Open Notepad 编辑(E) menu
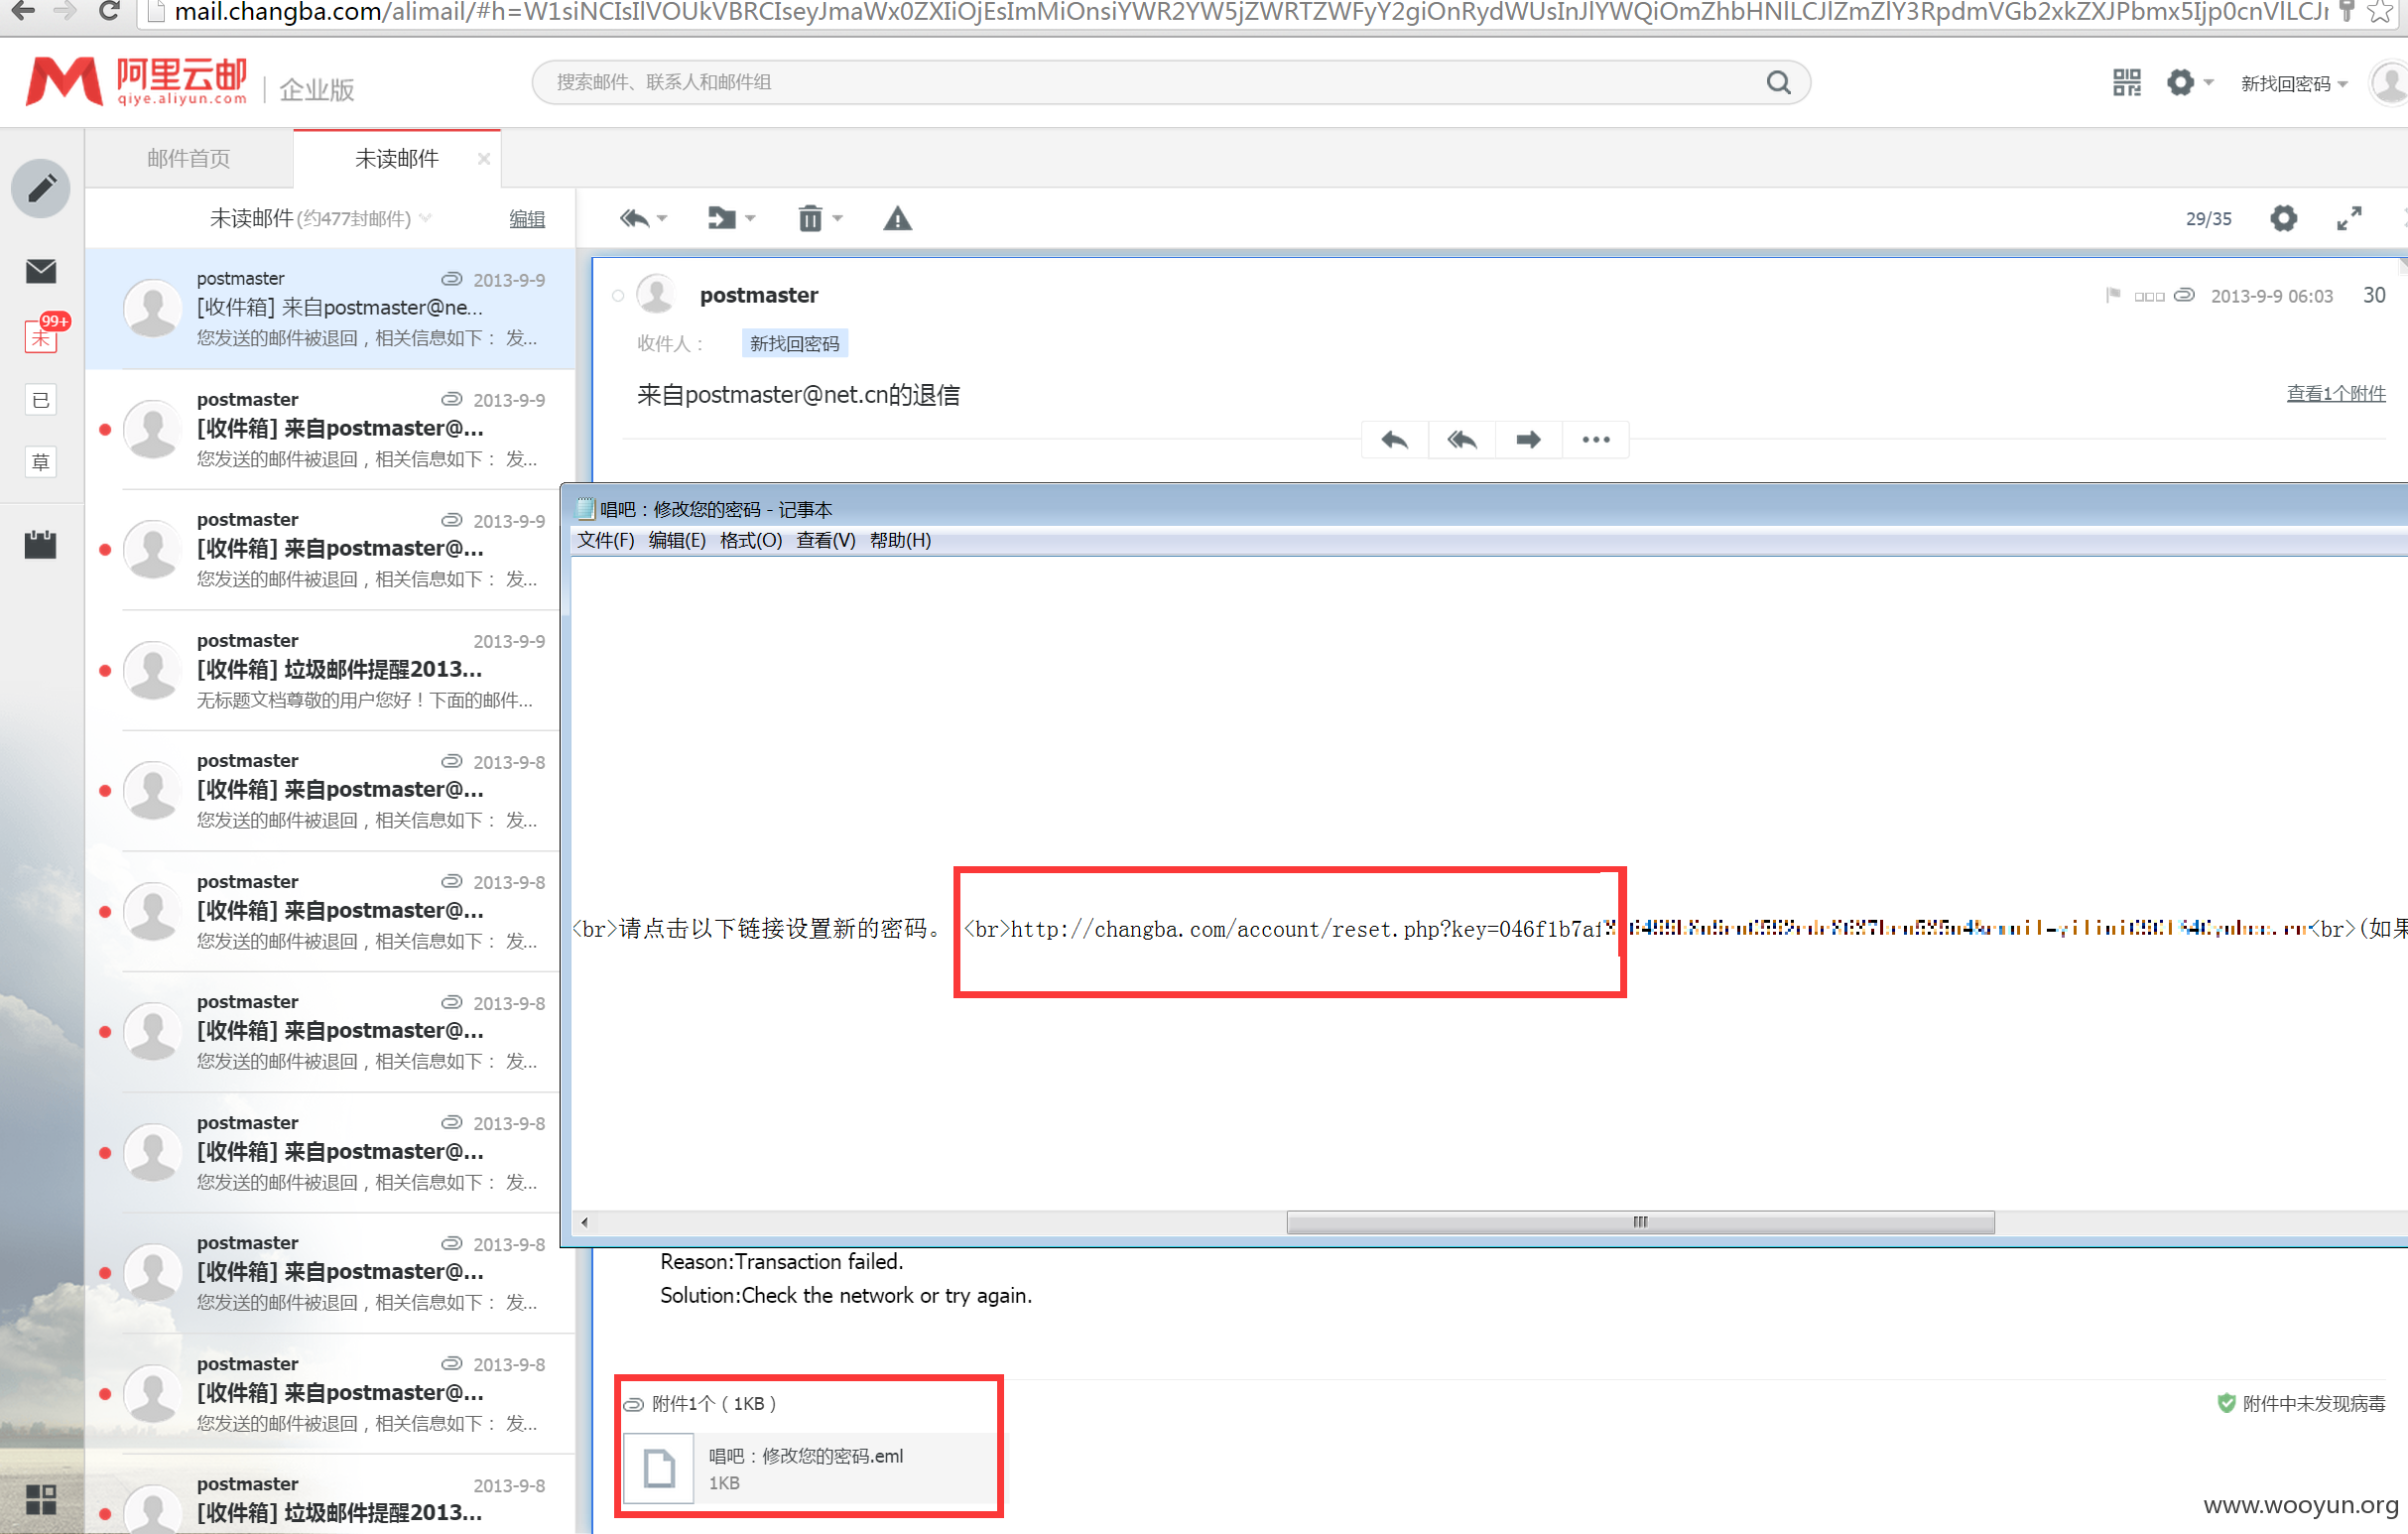Screen dimensions: 2408x1534 click(x=677, y=540)
